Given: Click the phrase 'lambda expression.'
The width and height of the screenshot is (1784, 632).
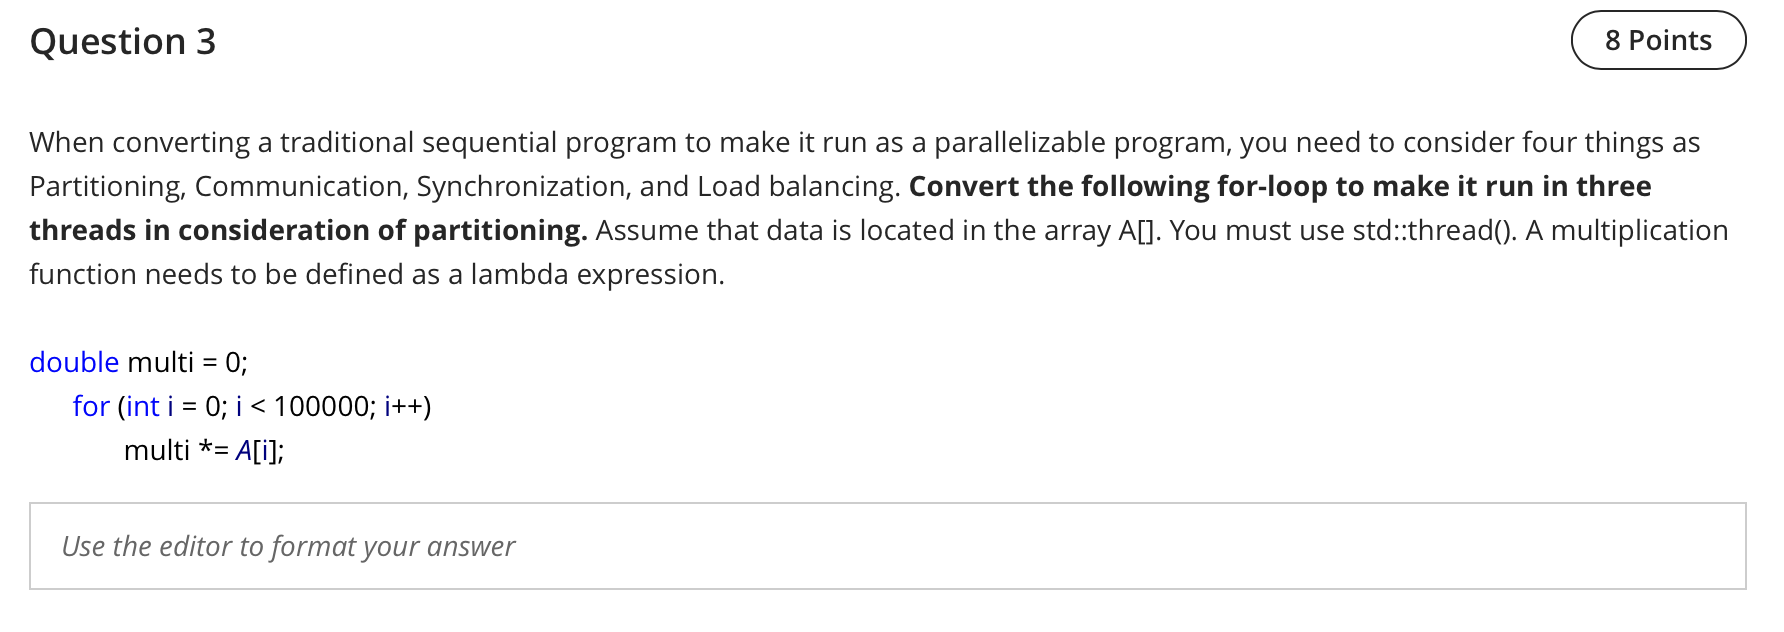Looking at the screenshot, I should (598, 274).
